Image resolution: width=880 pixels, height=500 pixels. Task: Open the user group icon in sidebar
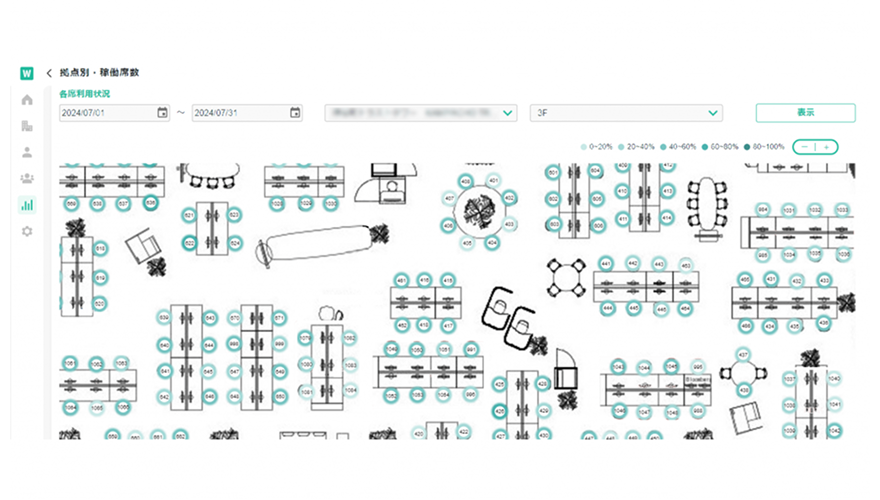[x=27, y=179]
